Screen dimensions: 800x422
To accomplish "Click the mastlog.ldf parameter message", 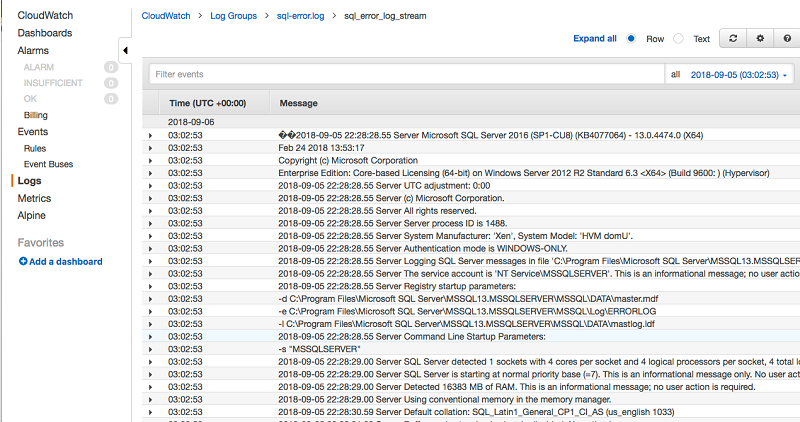I will coord(466,324).
